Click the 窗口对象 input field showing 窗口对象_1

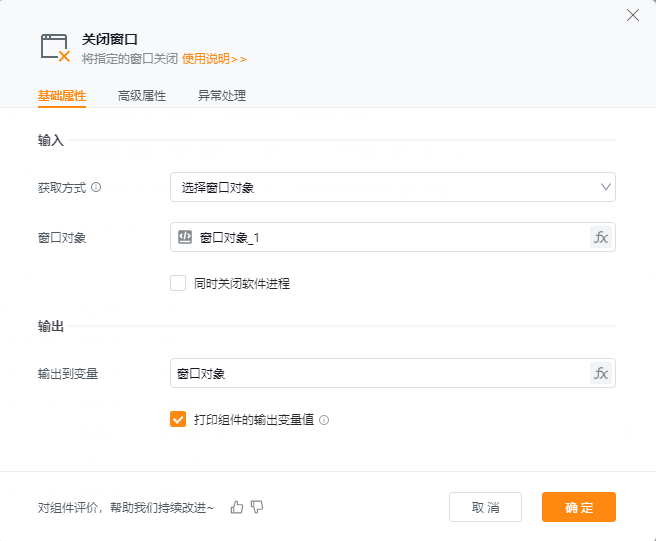(x=390, y=237)
